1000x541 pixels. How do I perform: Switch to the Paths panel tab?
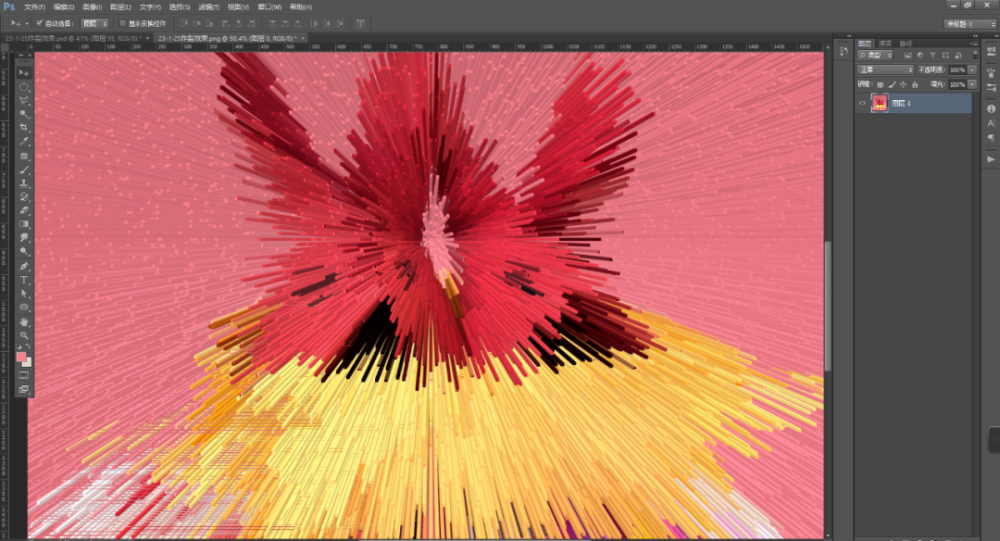tap(906, 43)
